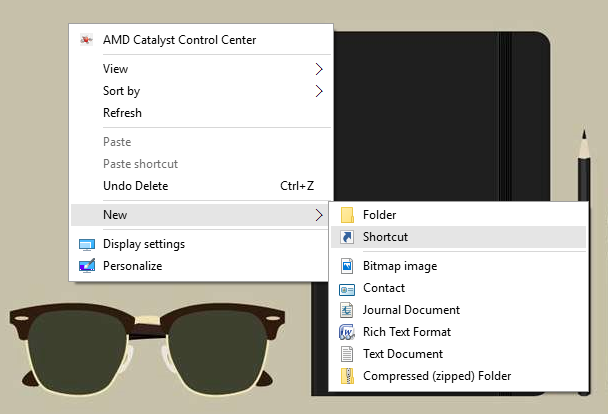The image size is (608, 414).
Task: Open Display settings from the menu
Action: click(144, 244)
